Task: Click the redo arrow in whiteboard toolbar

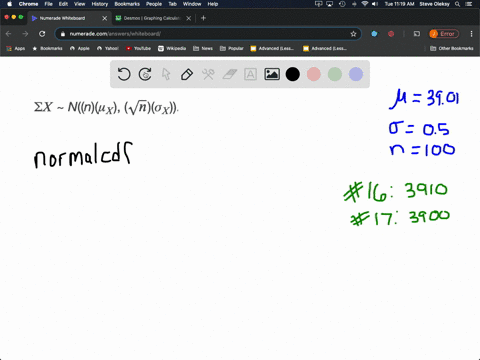Action: 145,74
